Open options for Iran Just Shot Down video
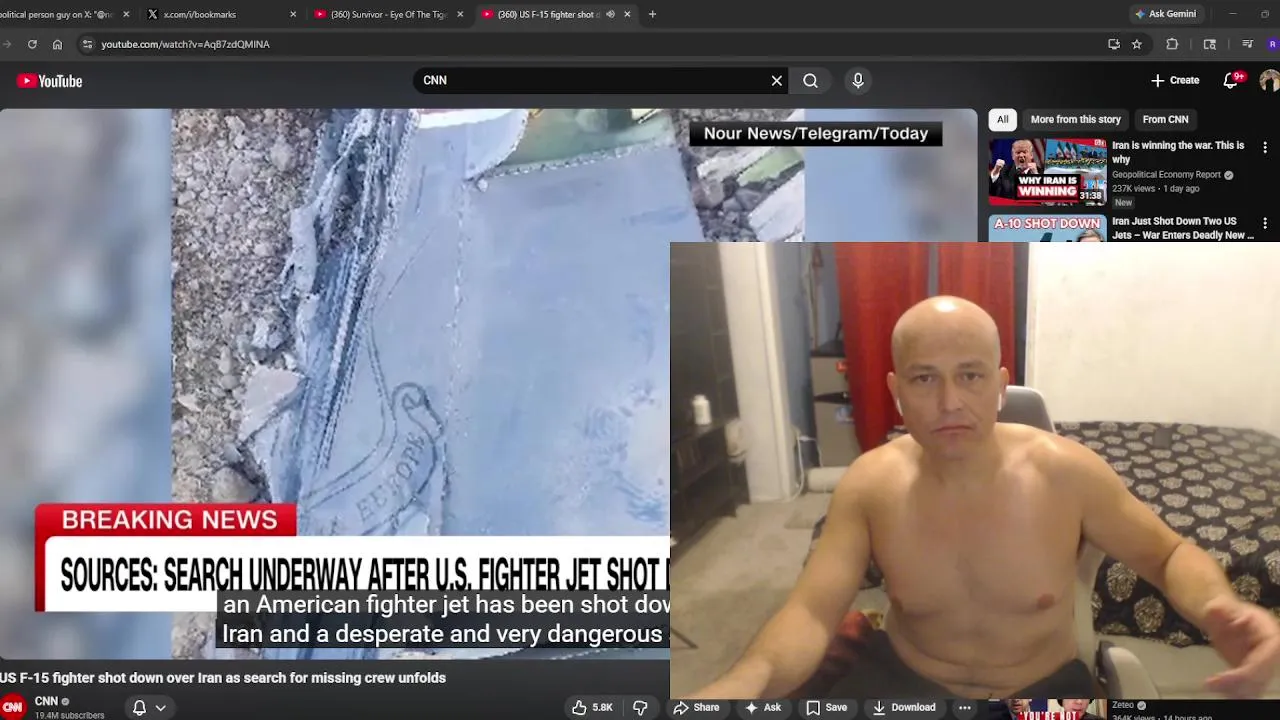This screenshot has width=1280, height=720. [1265, 223]
